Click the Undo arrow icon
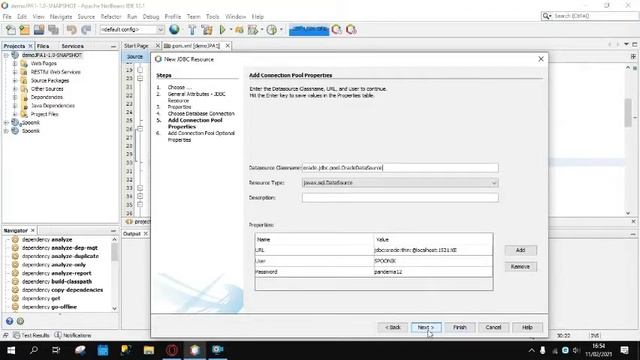The height and width of the screenshot is (360, 640). (x=72, y=30)
